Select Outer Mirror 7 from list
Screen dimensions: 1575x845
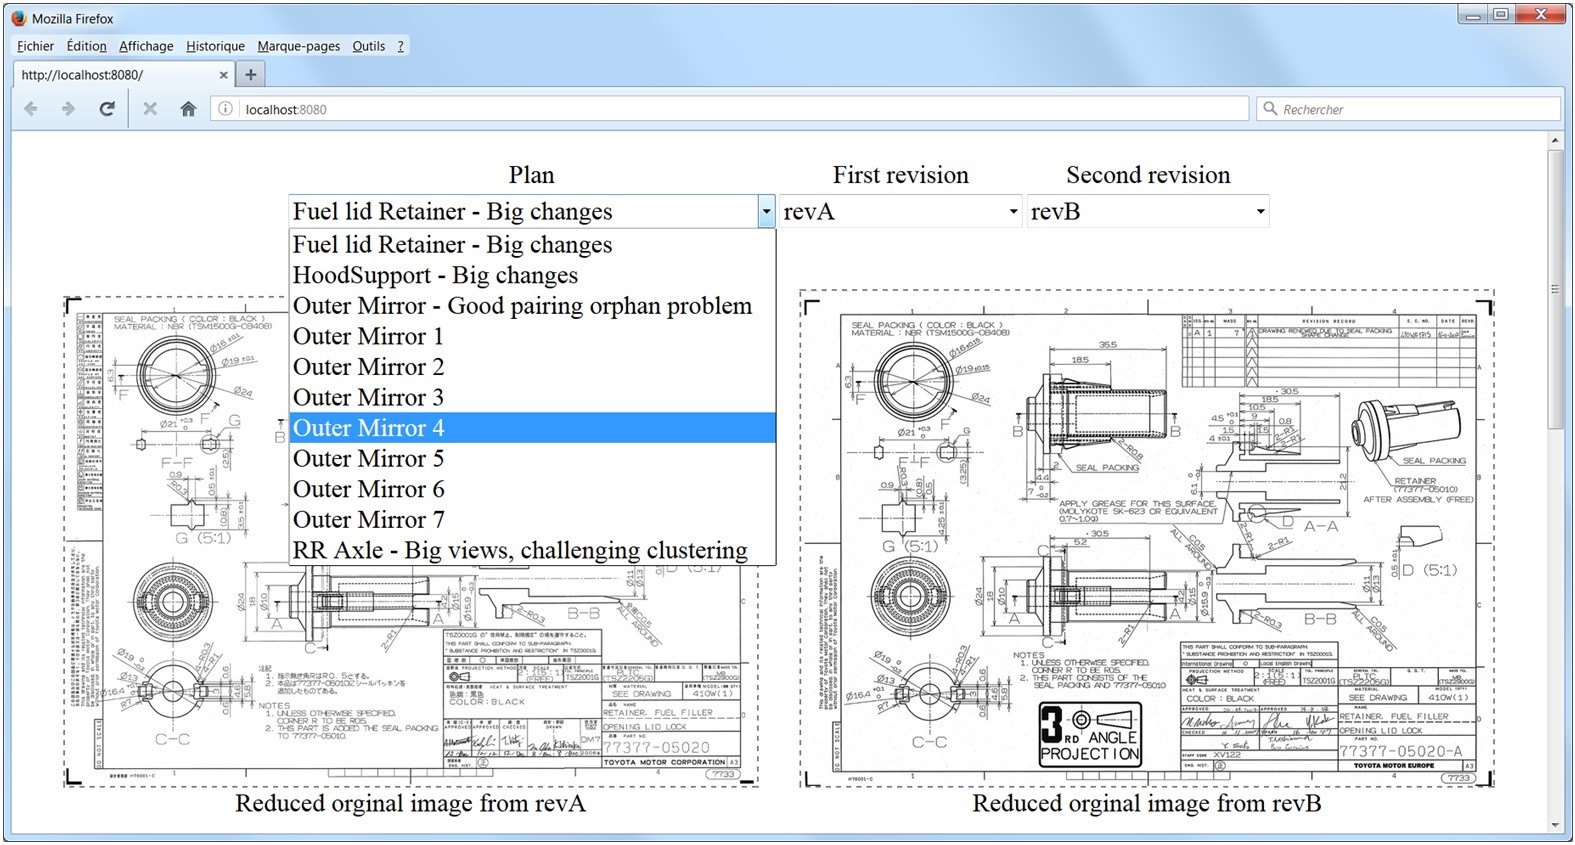tap(532, 519)
